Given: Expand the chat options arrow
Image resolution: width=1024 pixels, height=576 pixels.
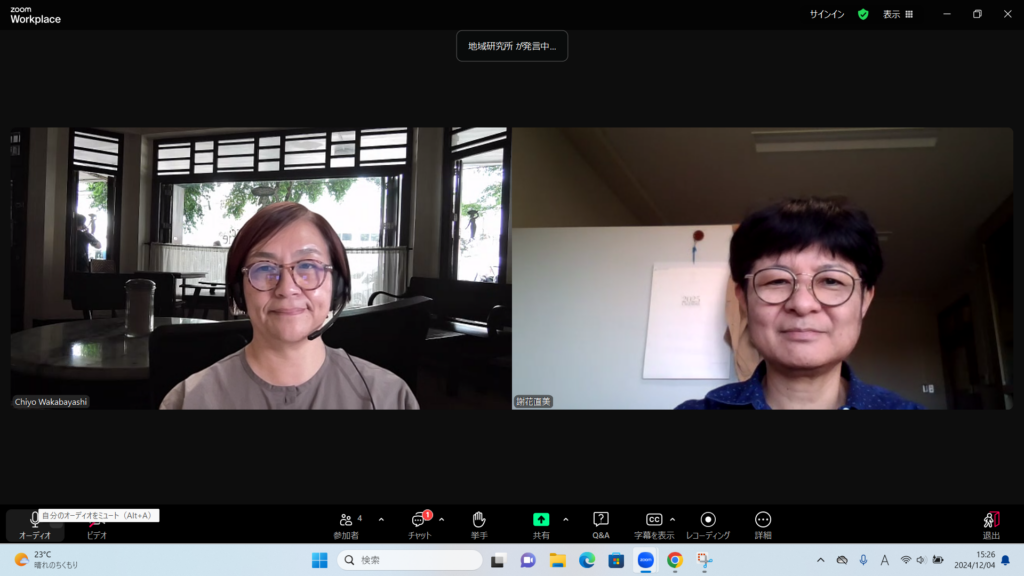Looking at the screenshot, I should point(442,520).
